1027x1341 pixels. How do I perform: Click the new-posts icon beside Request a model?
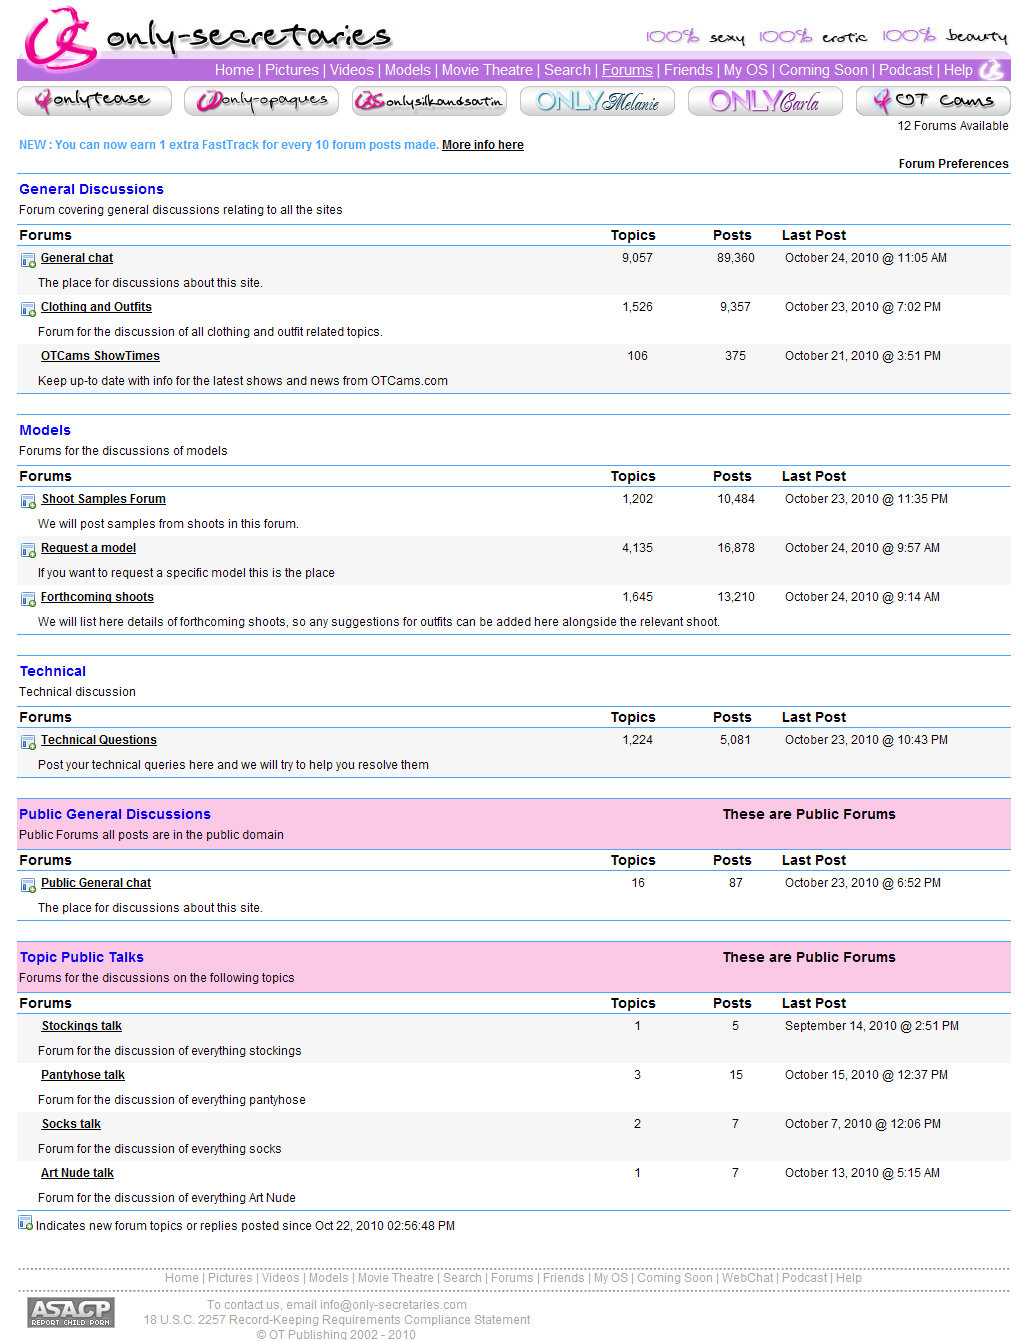click(x=28, y=550)
